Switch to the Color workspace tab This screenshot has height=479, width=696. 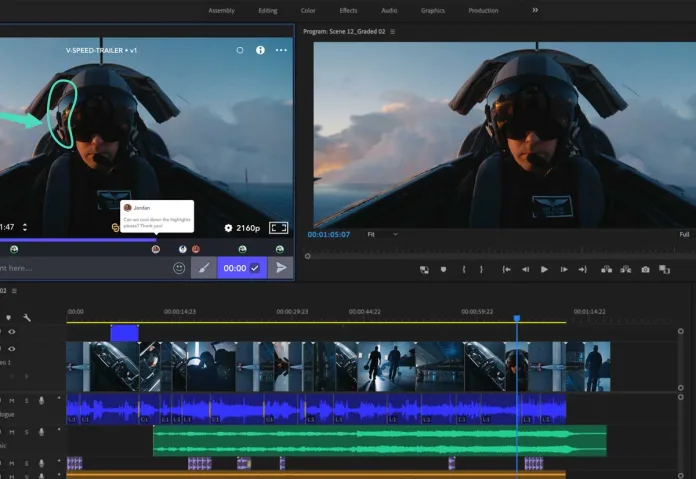(x=308, y=10)
